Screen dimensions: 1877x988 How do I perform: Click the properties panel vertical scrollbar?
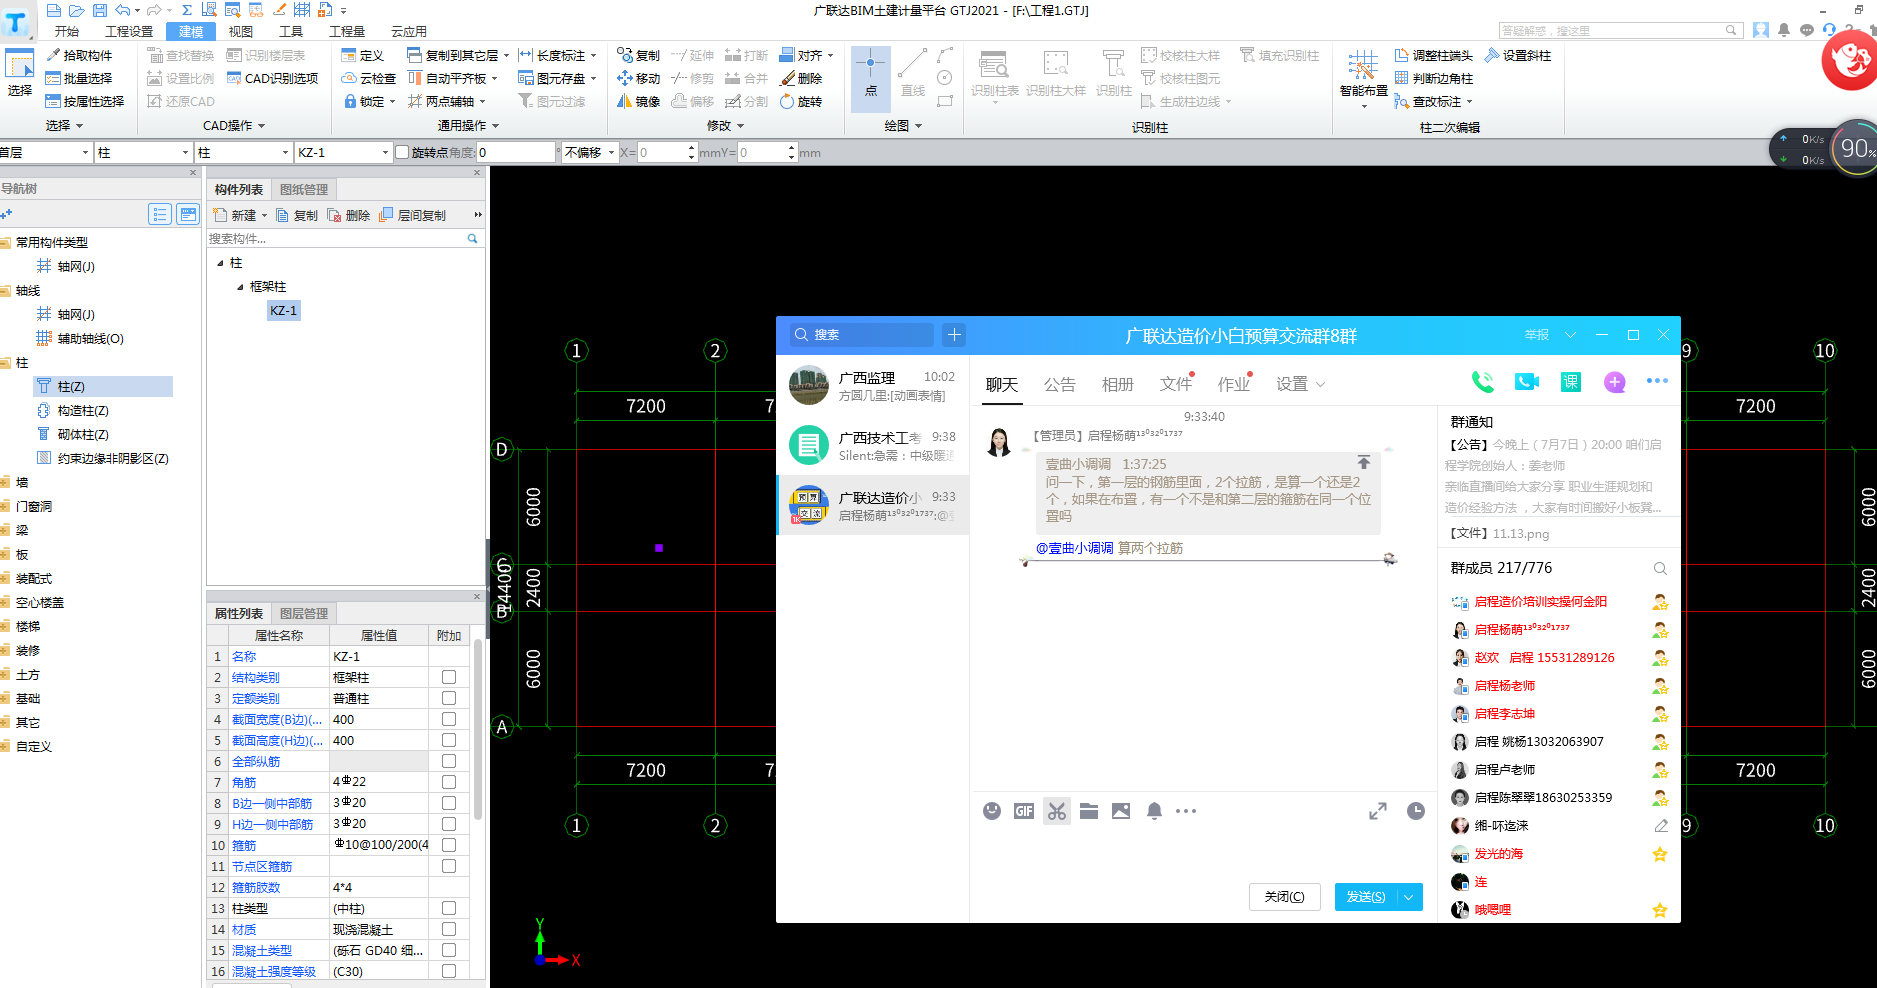478,730
